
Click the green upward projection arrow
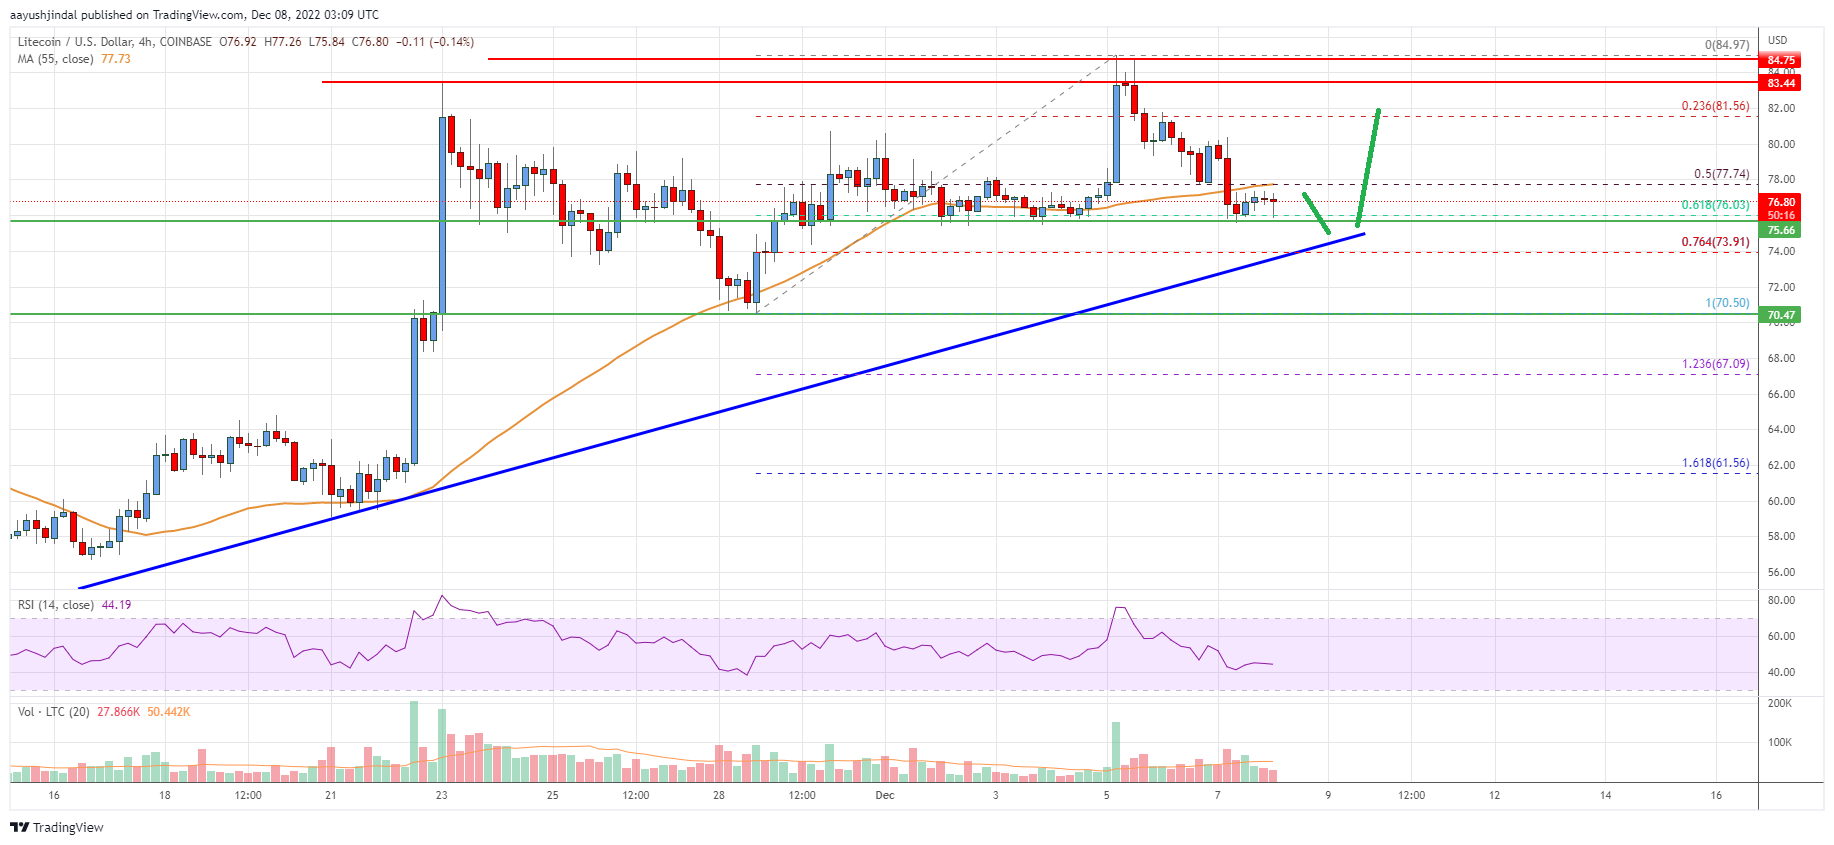[1368, 167]
